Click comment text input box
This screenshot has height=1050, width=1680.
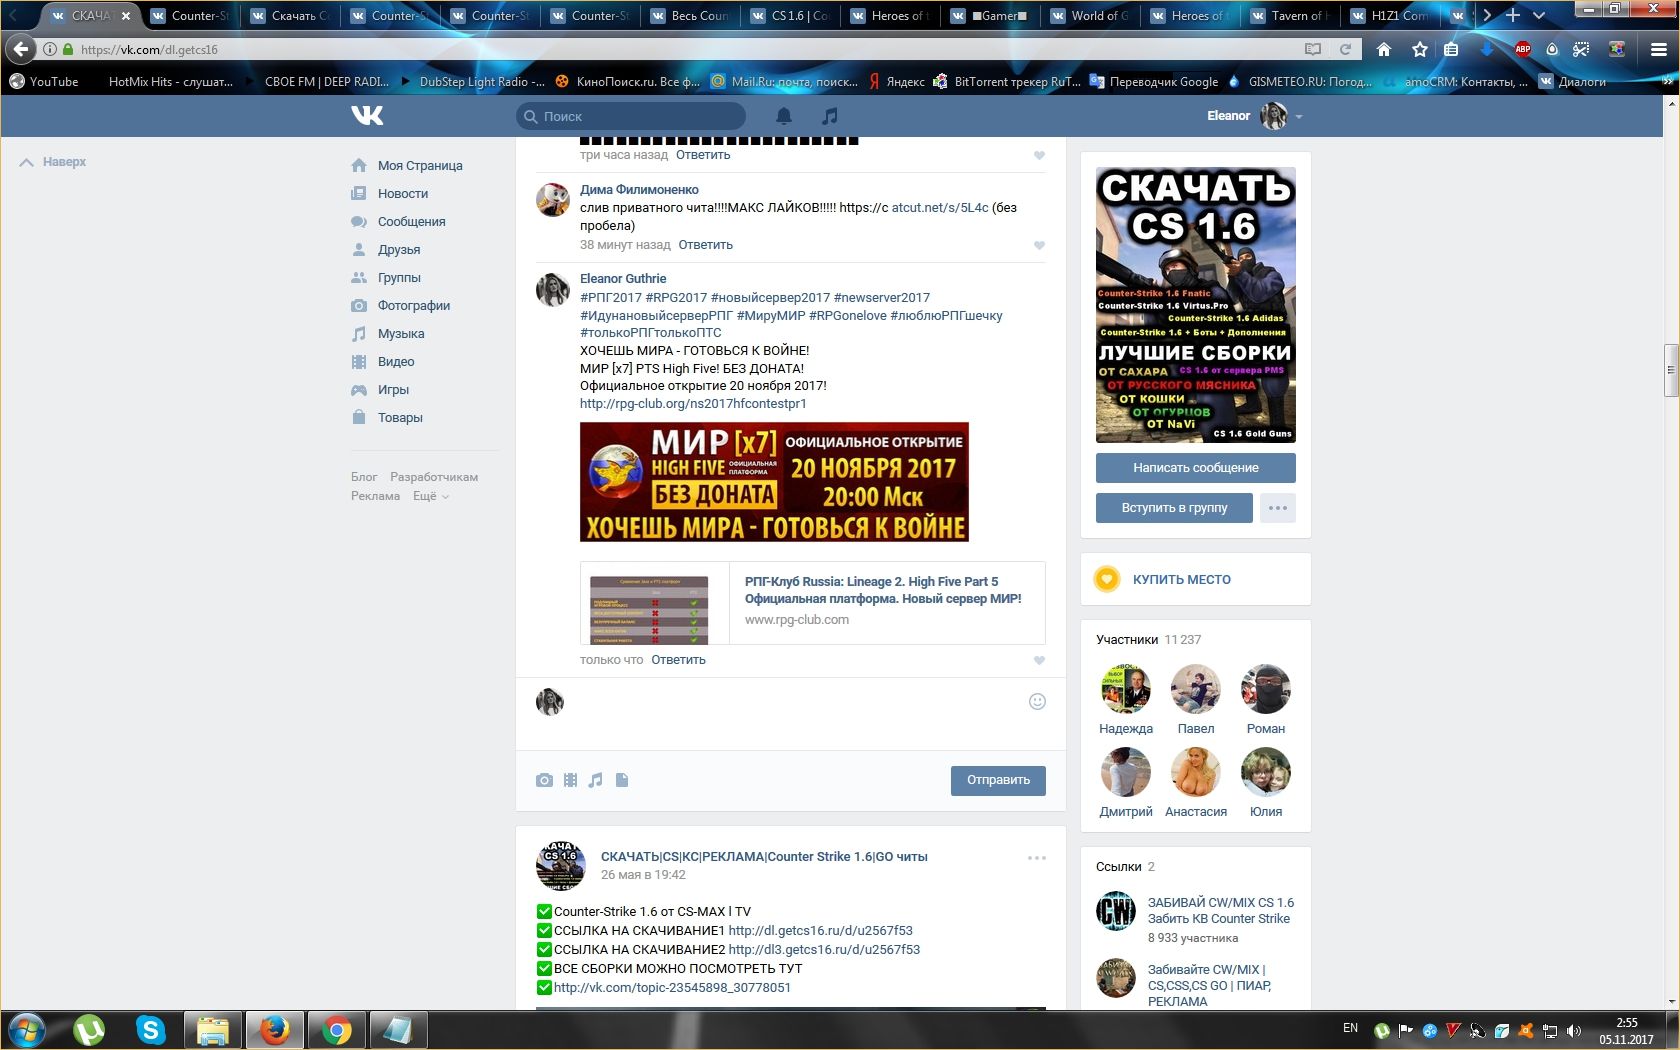[x=795, y=702]
